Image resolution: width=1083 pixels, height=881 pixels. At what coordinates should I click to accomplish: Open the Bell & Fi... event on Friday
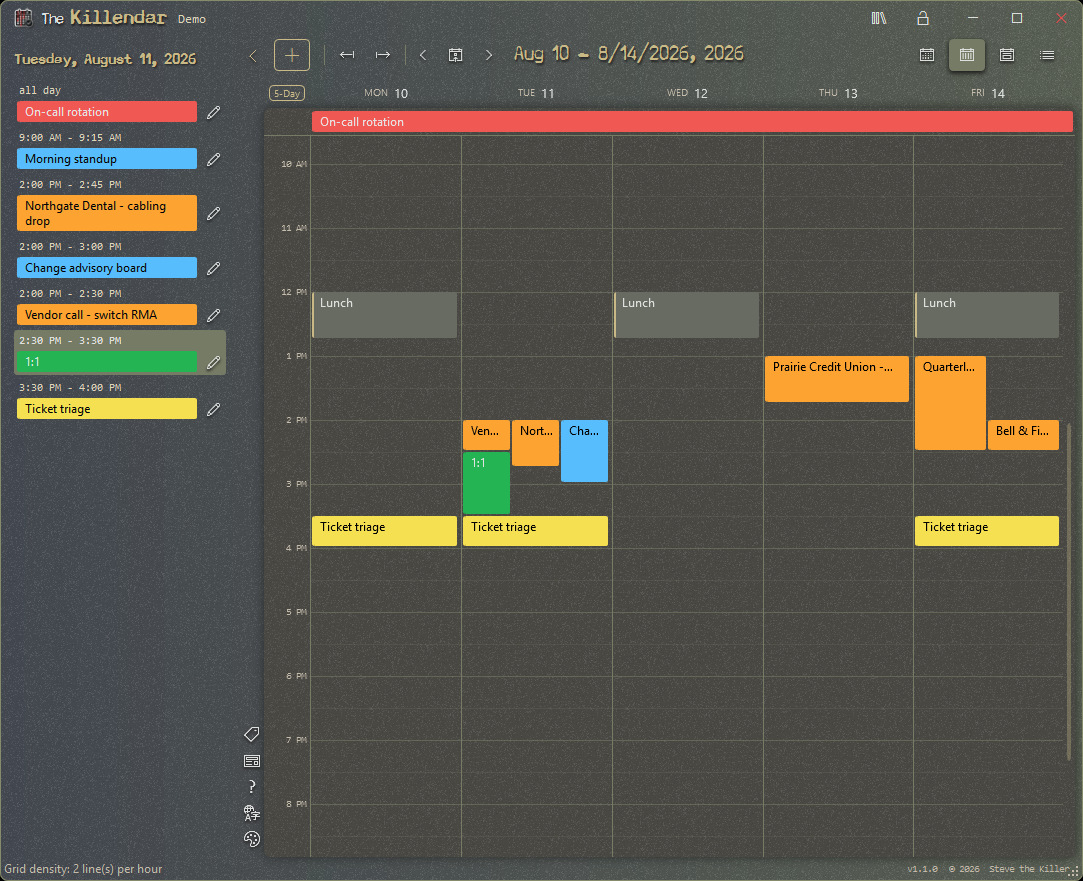tap(1023, 435)
